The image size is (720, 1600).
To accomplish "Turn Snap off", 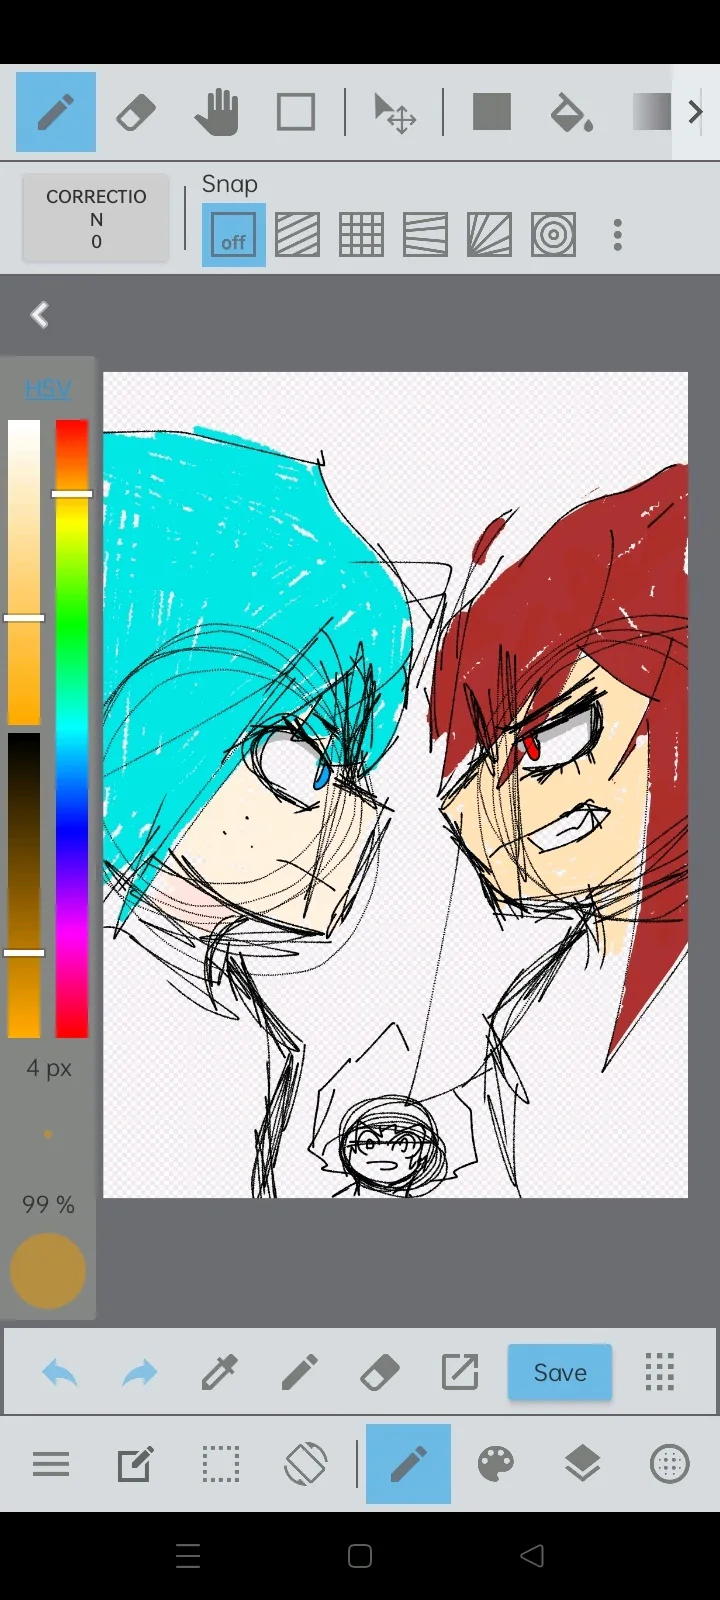I will point(234,235).
